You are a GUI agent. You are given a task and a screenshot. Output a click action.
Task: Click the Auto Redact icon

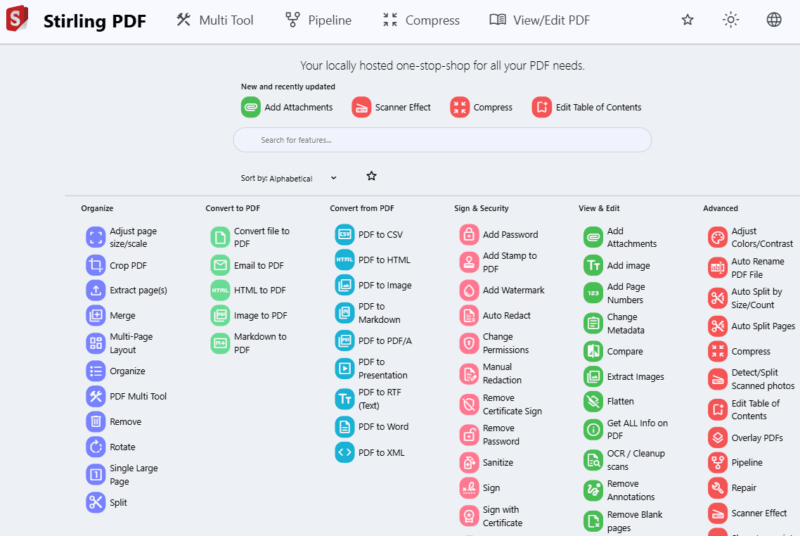coord(469,315)
